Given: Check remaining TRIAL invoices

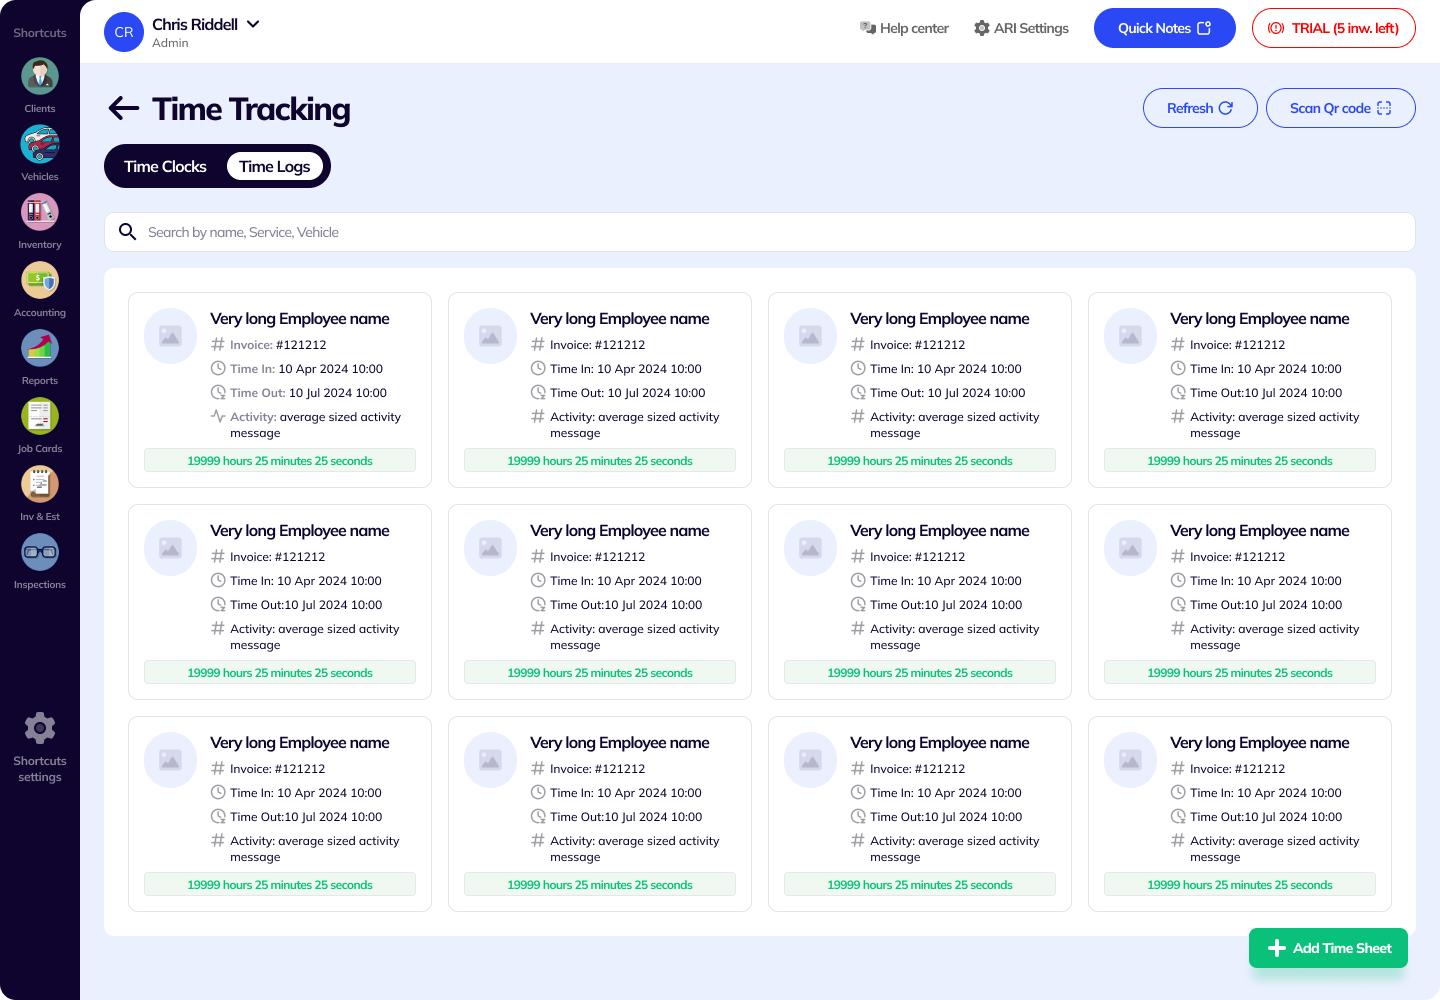Looking at the screenshot, I should [1333, 28].
